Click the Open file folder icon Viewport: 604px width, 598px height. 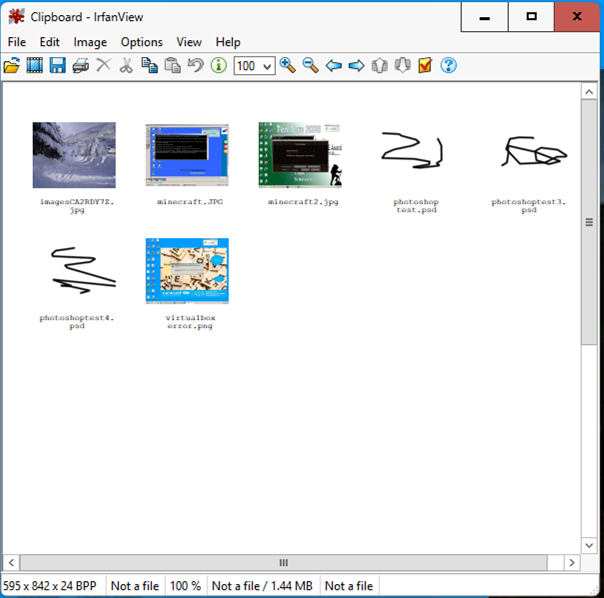(x=12, y=66)
